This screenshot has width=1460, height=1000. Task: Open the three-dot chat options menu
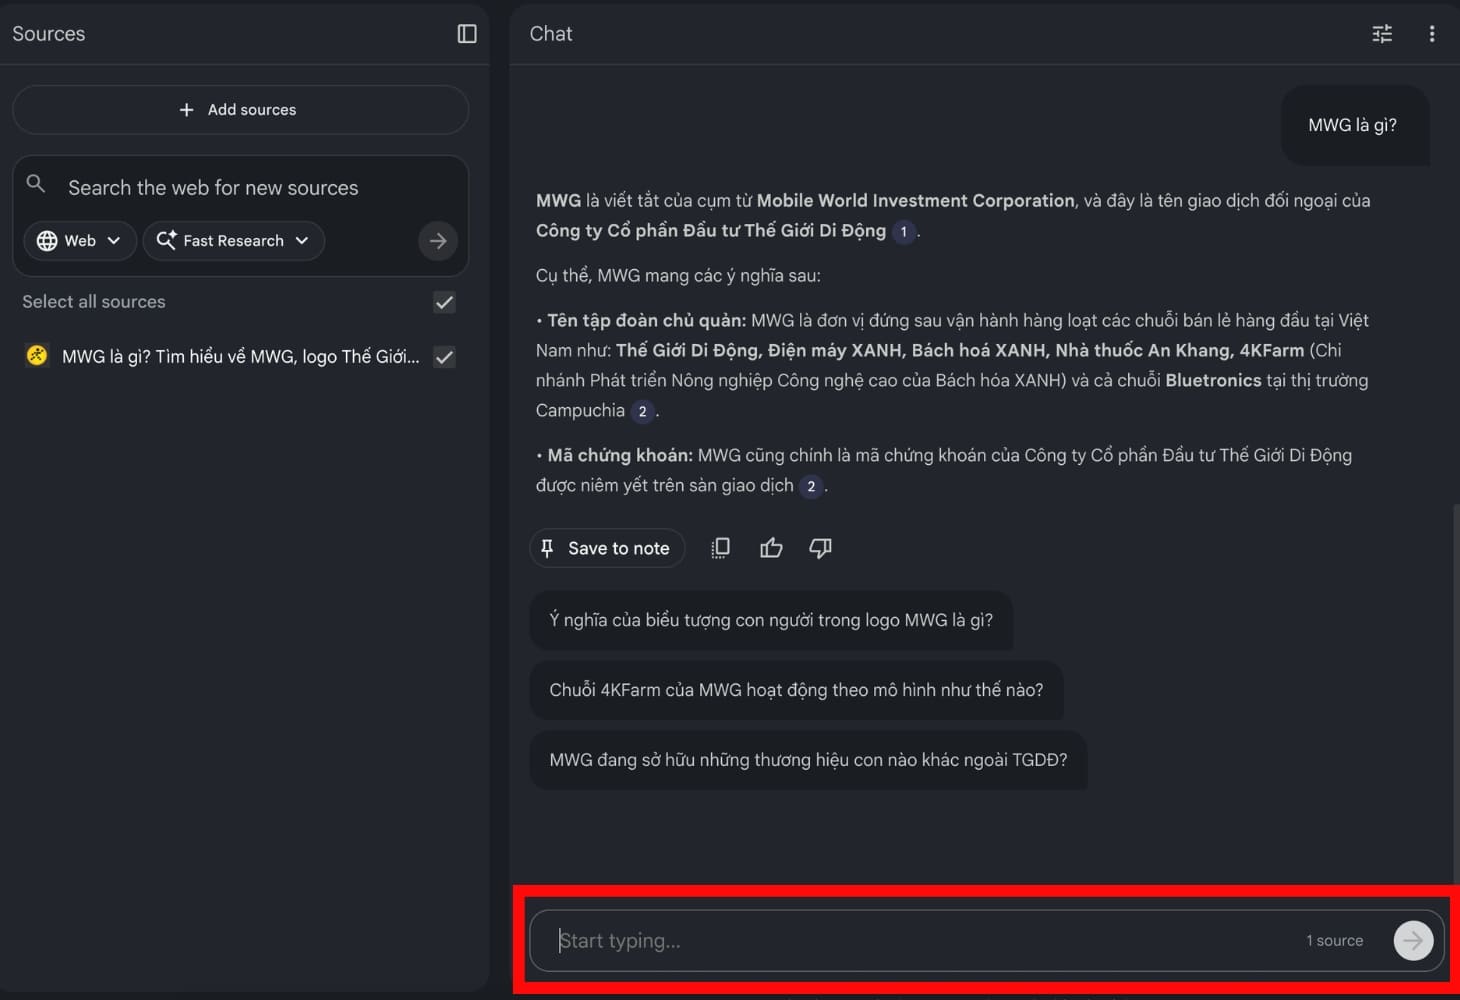click(x=1432, y=34)
